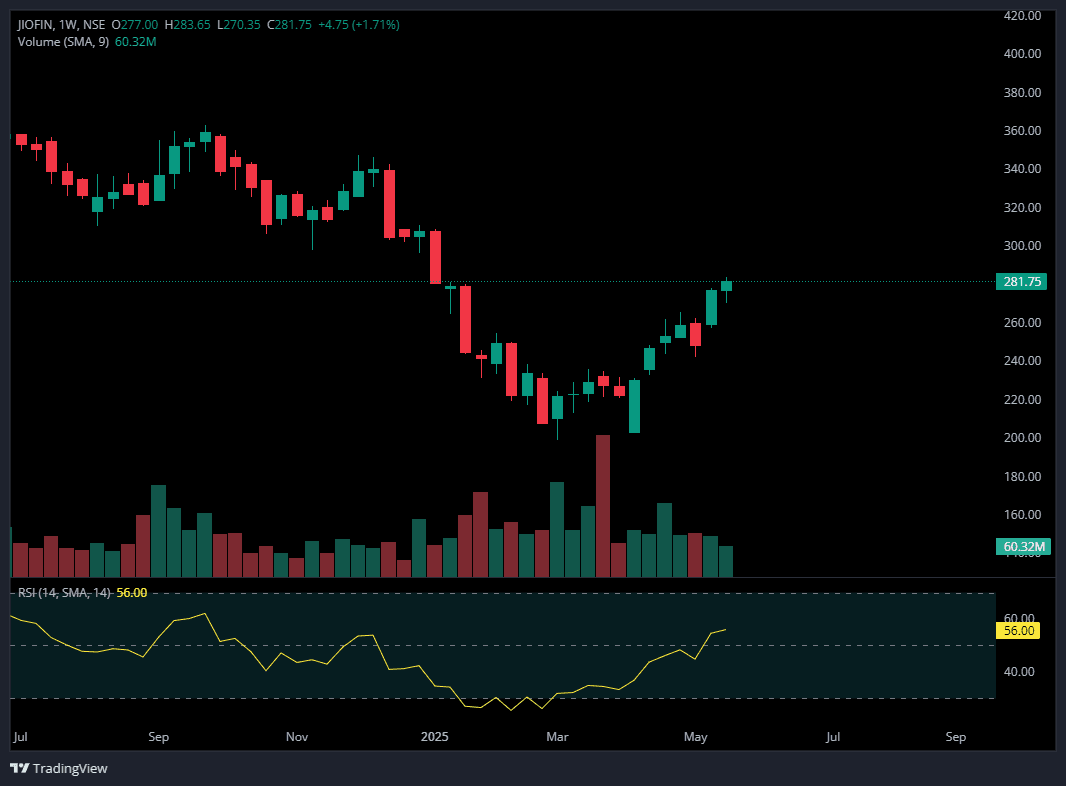The height and width of the screenshot is (786, 1066).
Task: Click the tallest red volume bar
Action: [603, 506]
